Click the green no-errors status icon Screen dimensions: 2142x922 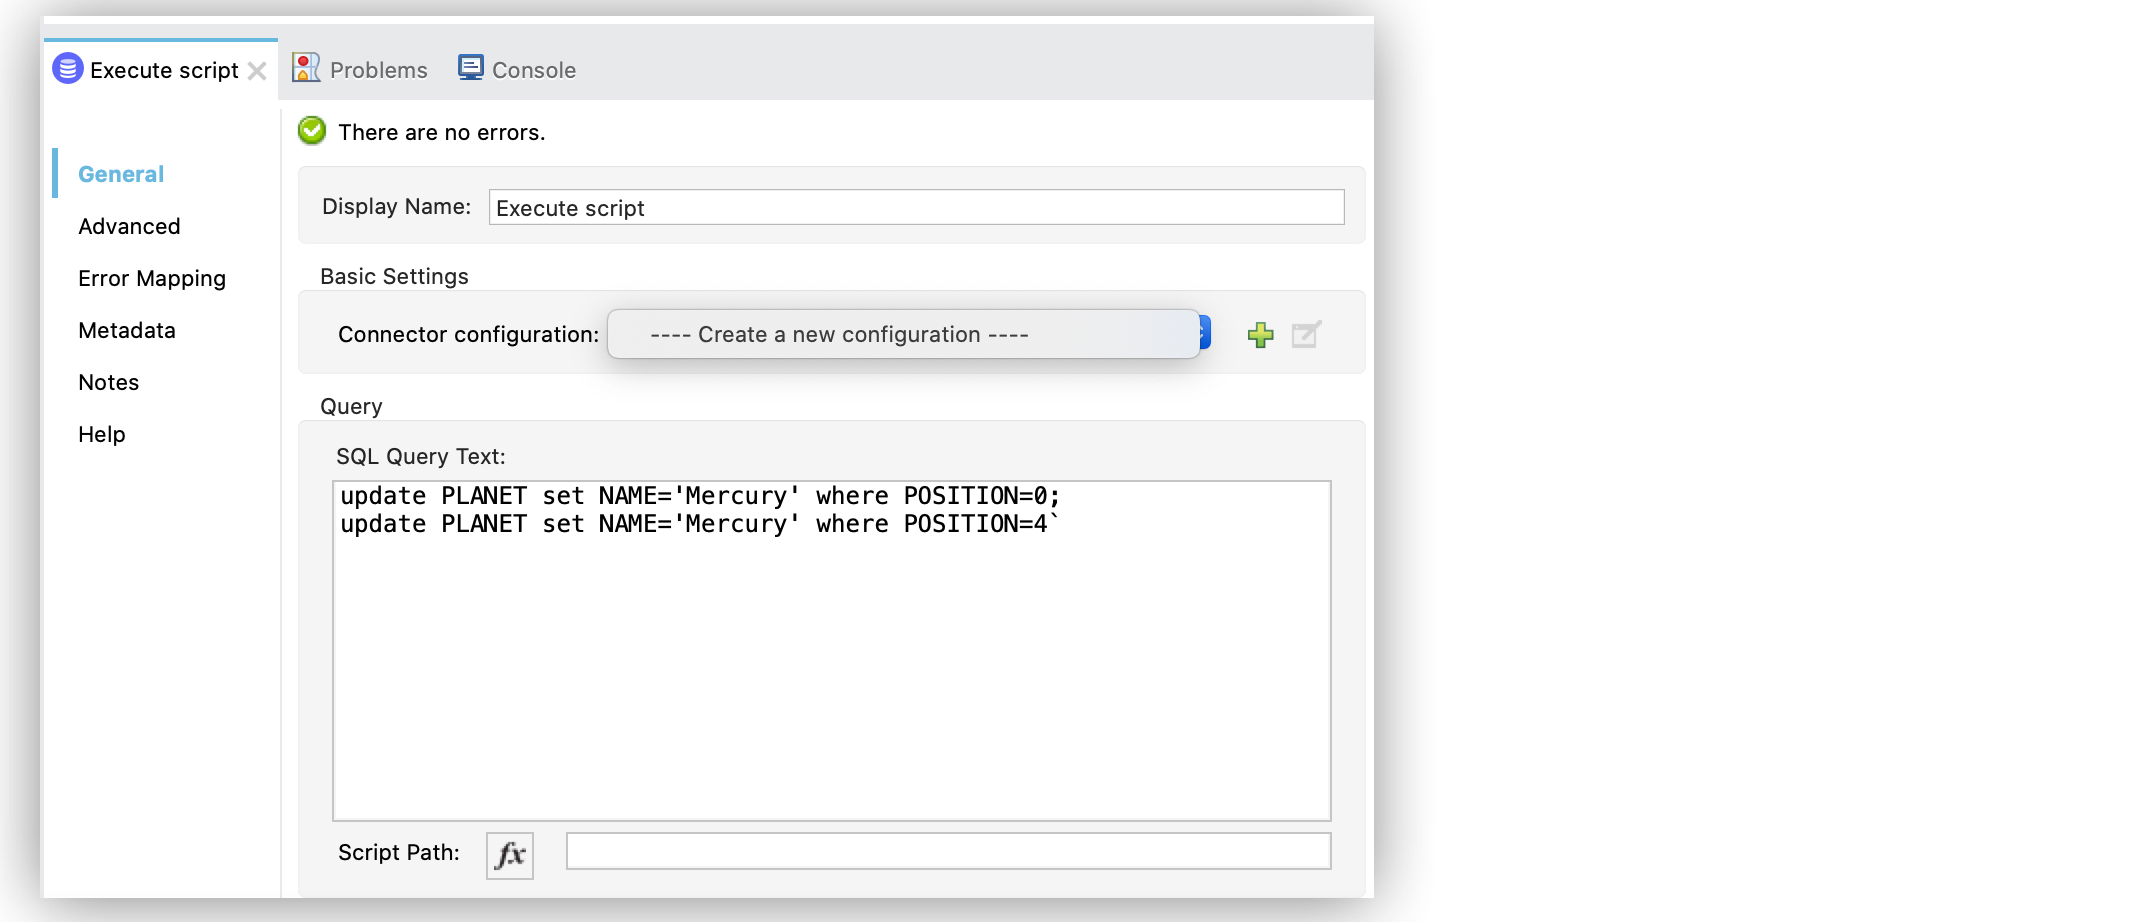tap(311, 130)
